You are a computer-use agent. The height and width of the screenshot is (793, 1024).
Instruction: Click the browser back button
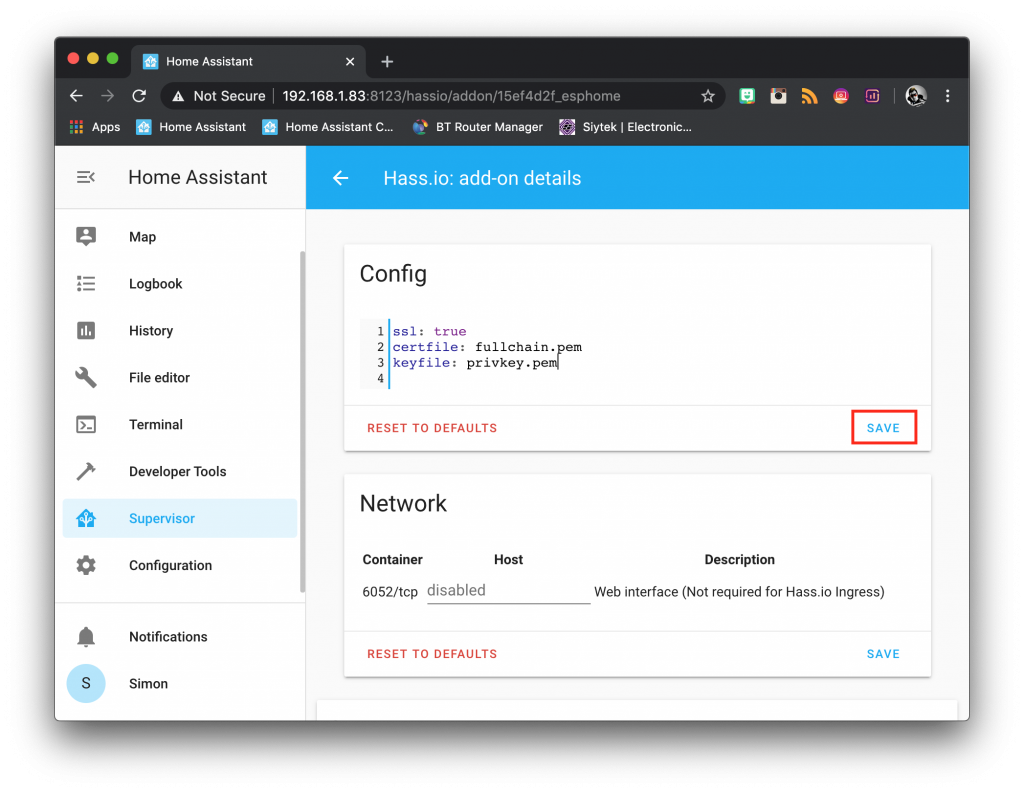point(76,96)
